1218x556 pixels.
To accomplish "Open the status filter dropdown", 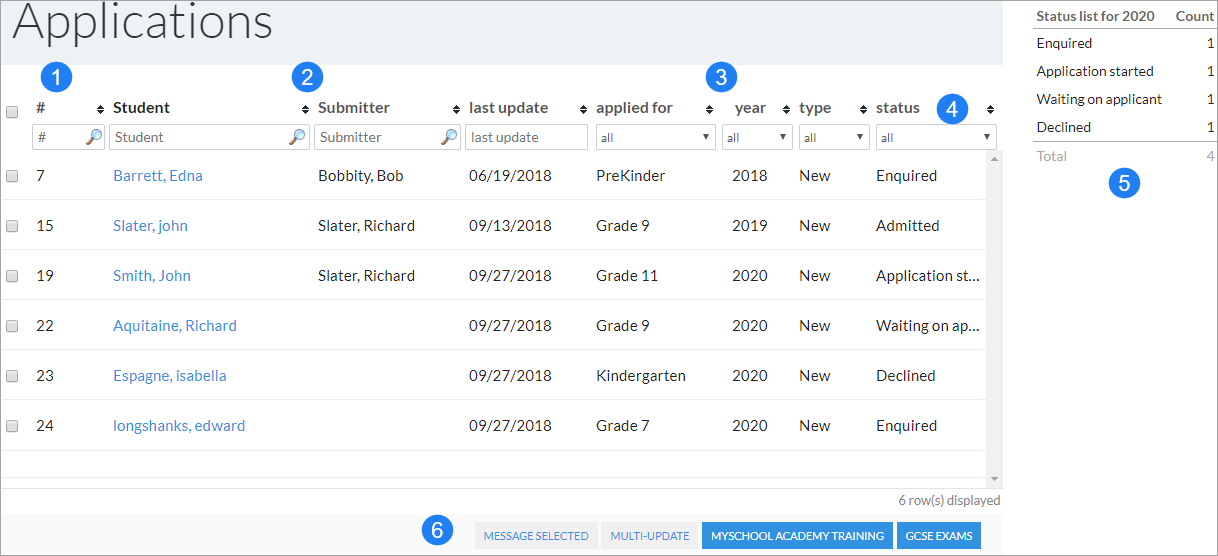I will tap(936, 137).
